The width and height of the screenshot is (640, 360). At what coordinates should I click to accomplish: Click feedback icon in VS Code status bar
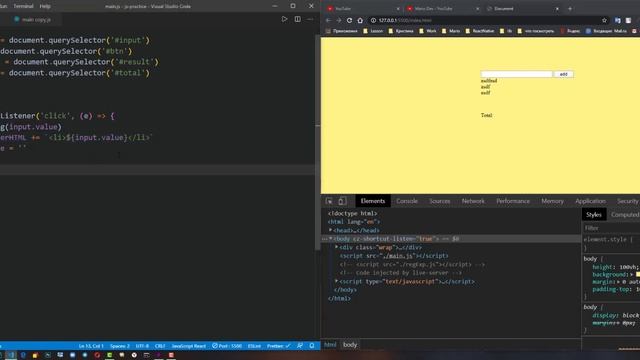(x=300, y=346)
